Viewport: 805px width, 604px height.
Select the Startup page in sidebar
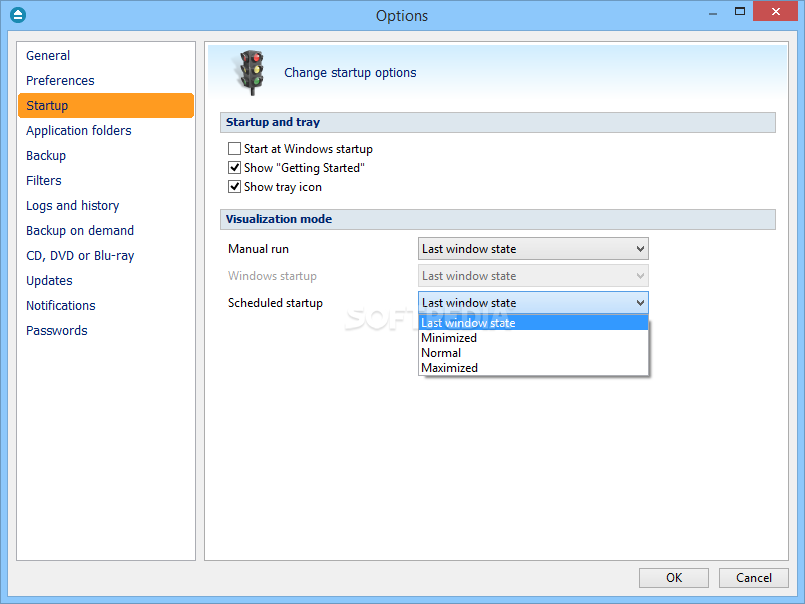(106, 105)
